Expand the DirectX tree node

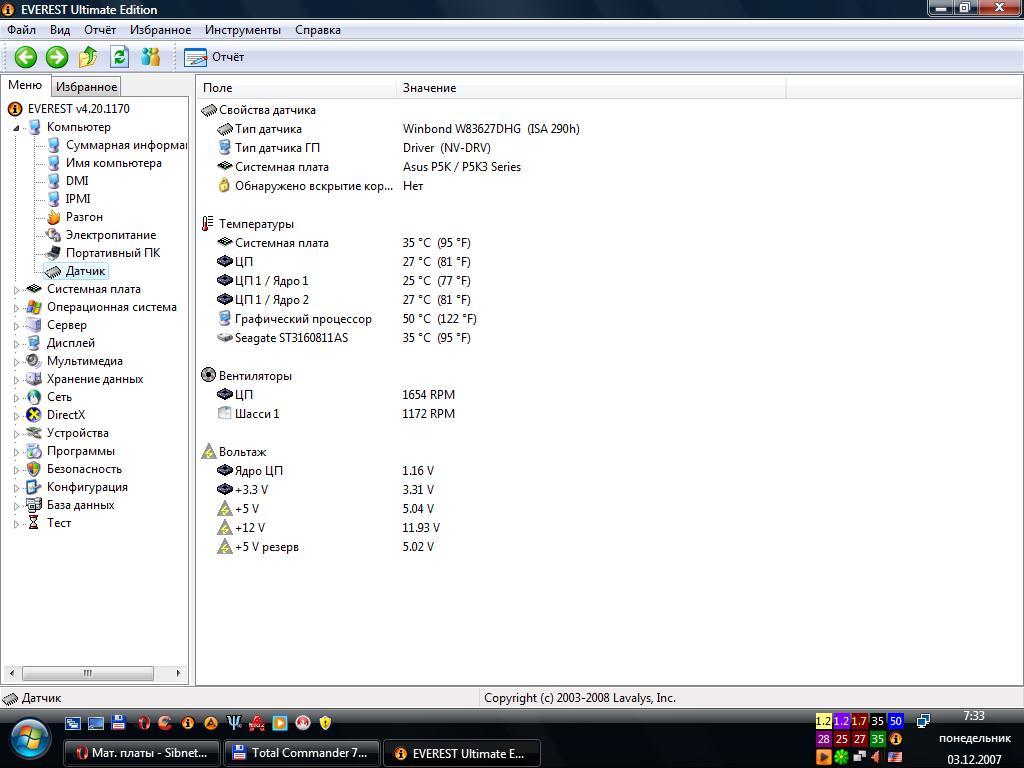(x=16, y=415)
